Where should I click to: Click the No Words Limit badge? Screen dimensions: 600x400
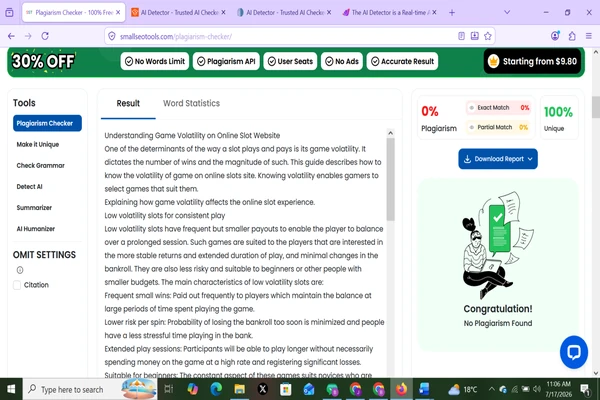pyautogui.click(x=155, y=61)
